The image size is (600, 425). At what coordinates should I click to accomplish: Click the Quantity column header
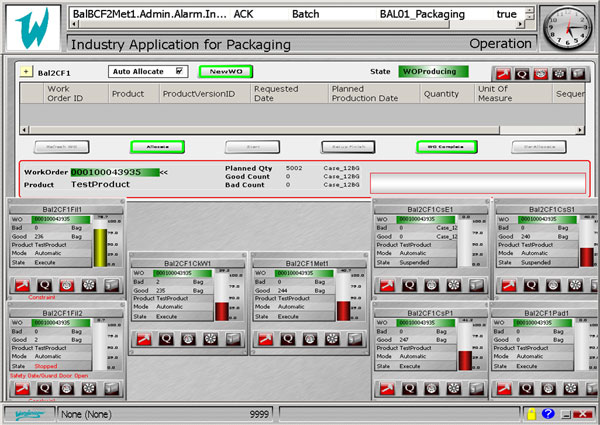point(441,93)
